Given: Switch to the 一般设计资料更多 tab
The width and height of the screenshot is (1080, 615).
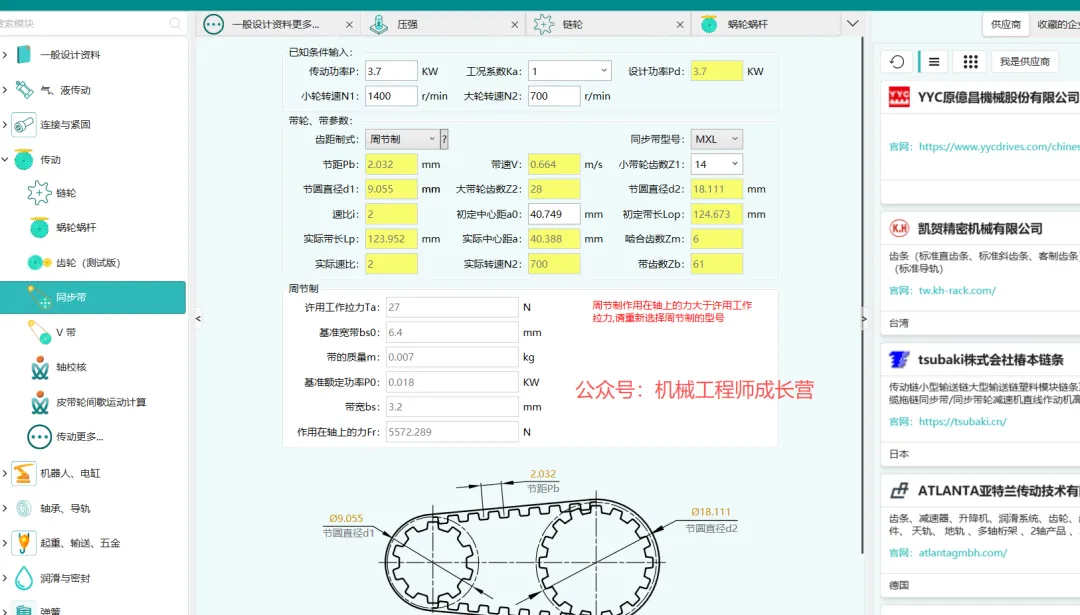Looking at the screenshot, I should pyautogui.click(x=276, y=24).
